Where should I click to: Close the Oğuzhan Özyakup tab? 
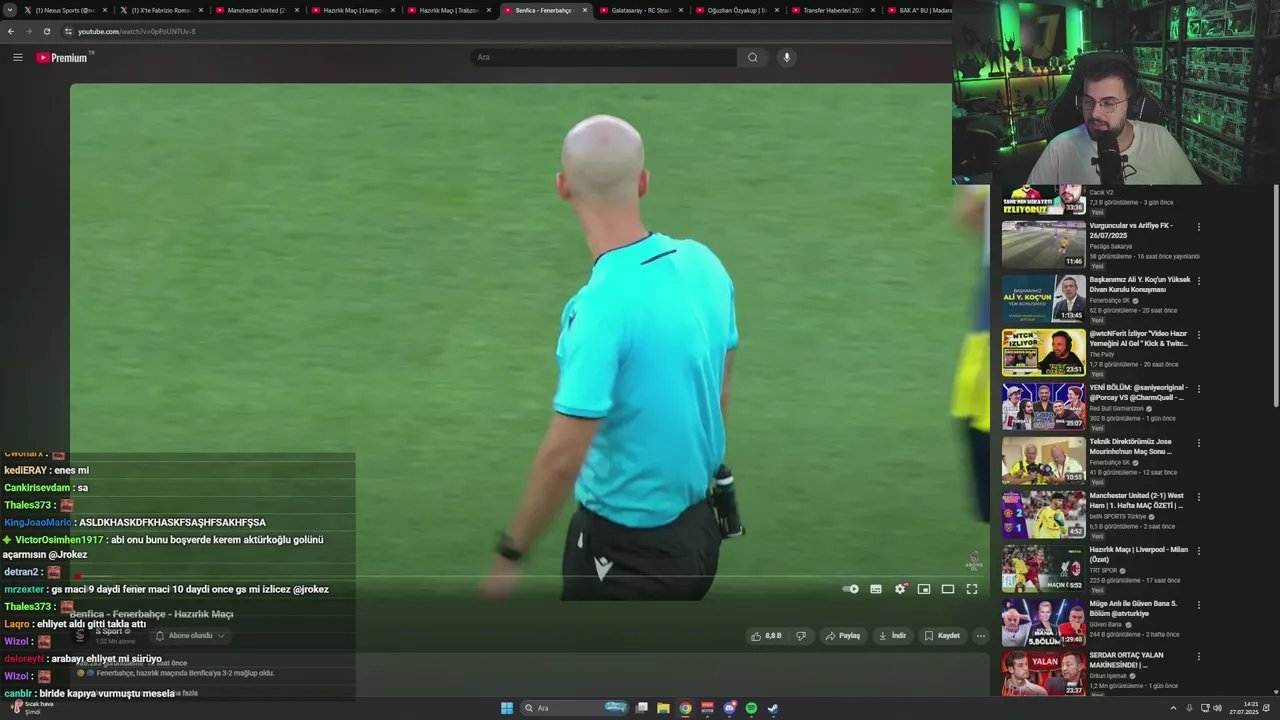(x=777, y=10)
